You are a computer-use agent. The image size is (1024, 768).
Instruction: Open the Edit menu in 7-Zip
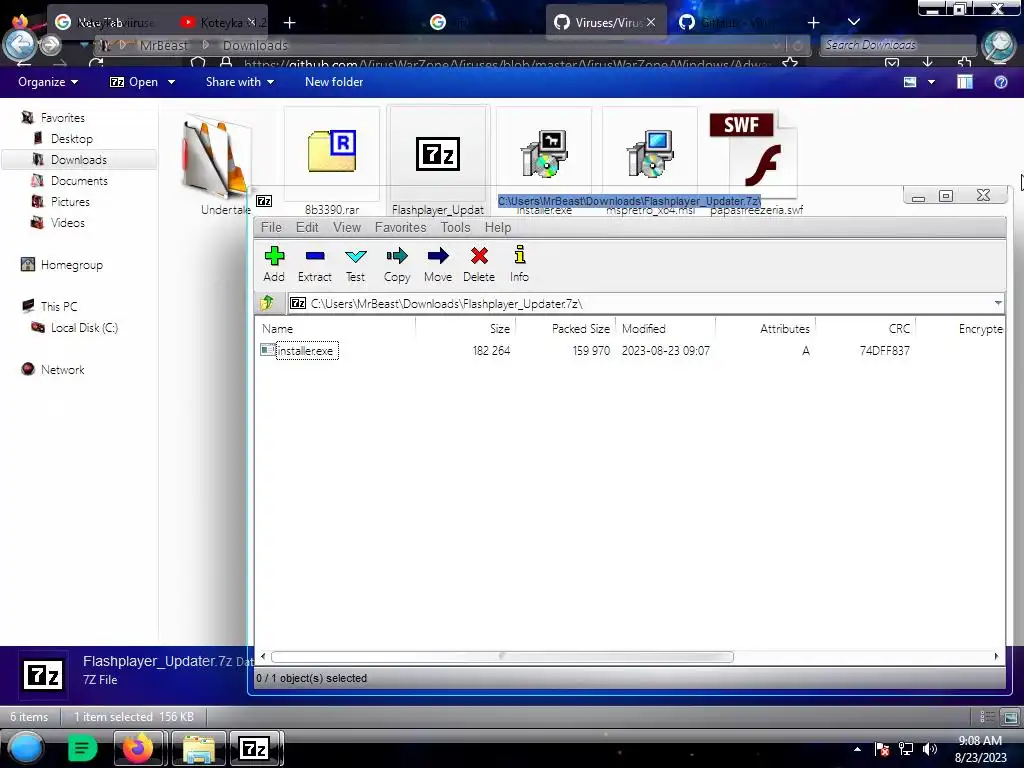click(x=307, y=227)
